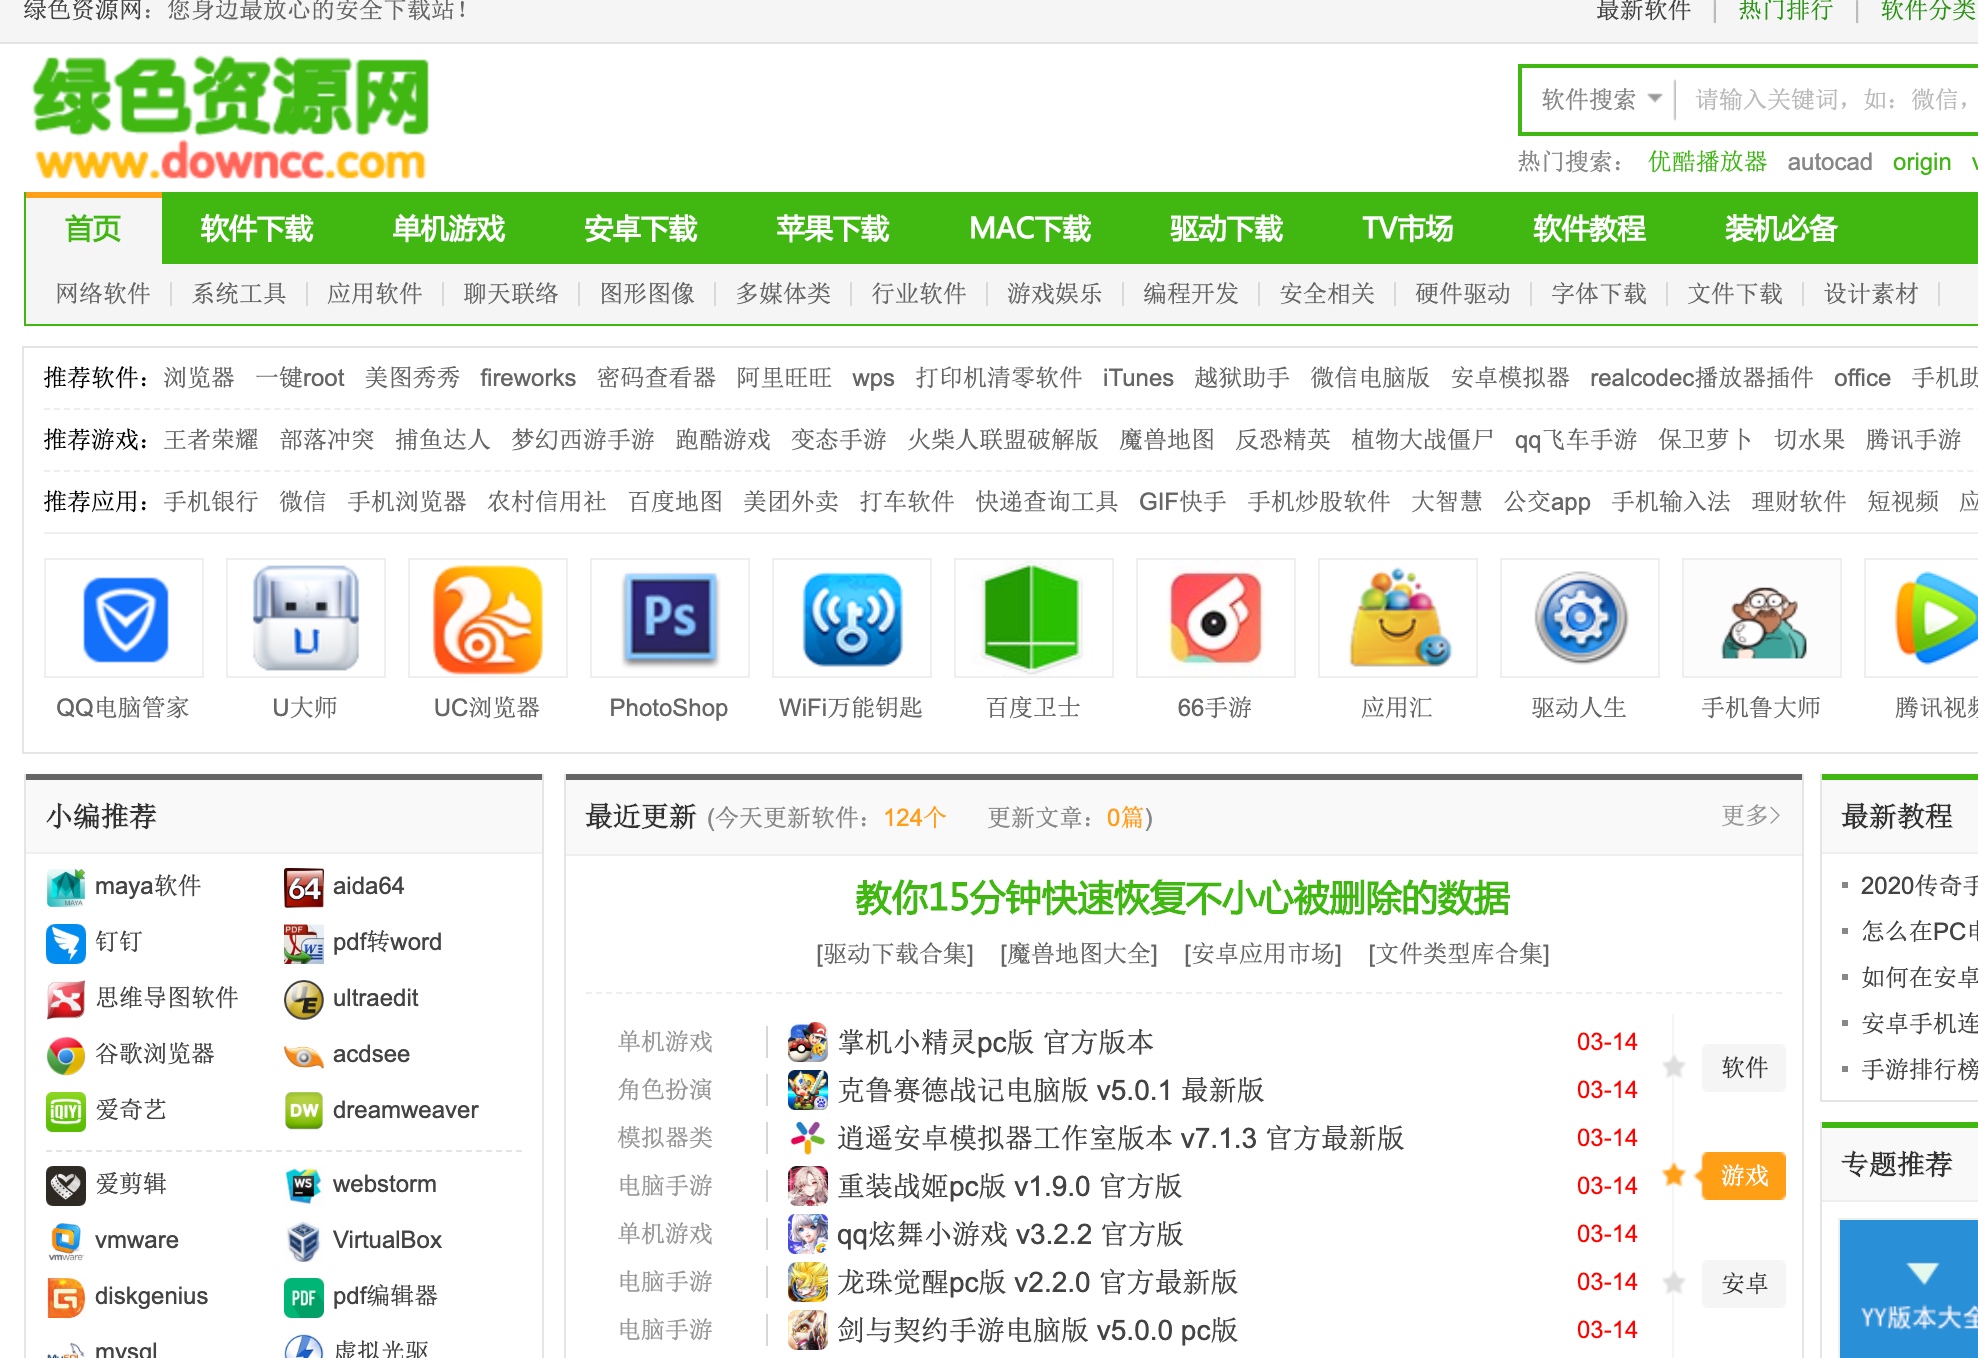Open the 百度卫士 green shield icon

1033,619
